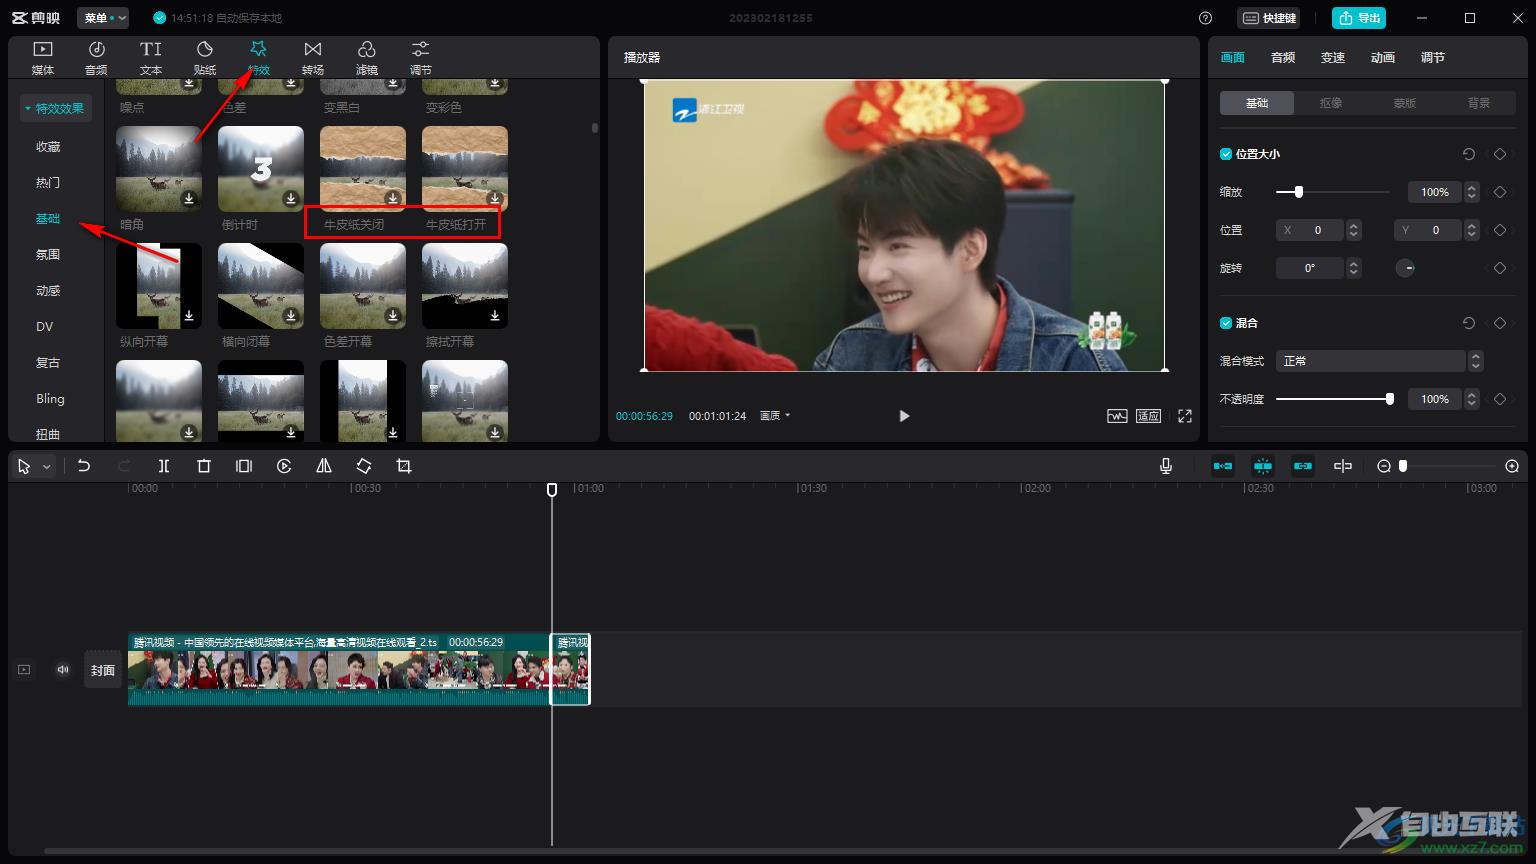The width and height of the screenshot is (1536, 864).
Task: Mute the main track audio
Action: (63, 670)
